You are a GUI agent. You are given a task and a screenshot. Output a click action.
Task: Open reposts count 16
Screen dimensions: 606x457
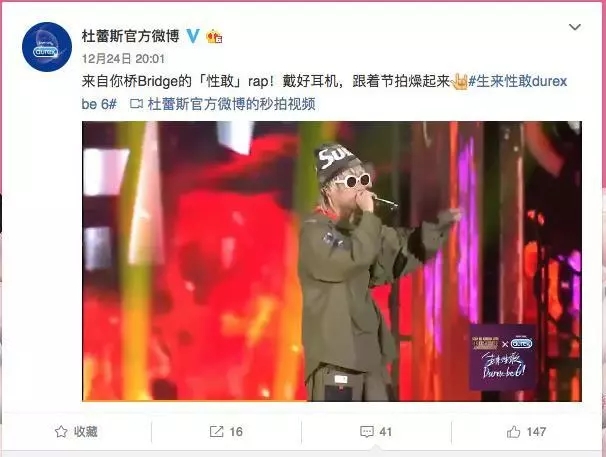point(236,431)
